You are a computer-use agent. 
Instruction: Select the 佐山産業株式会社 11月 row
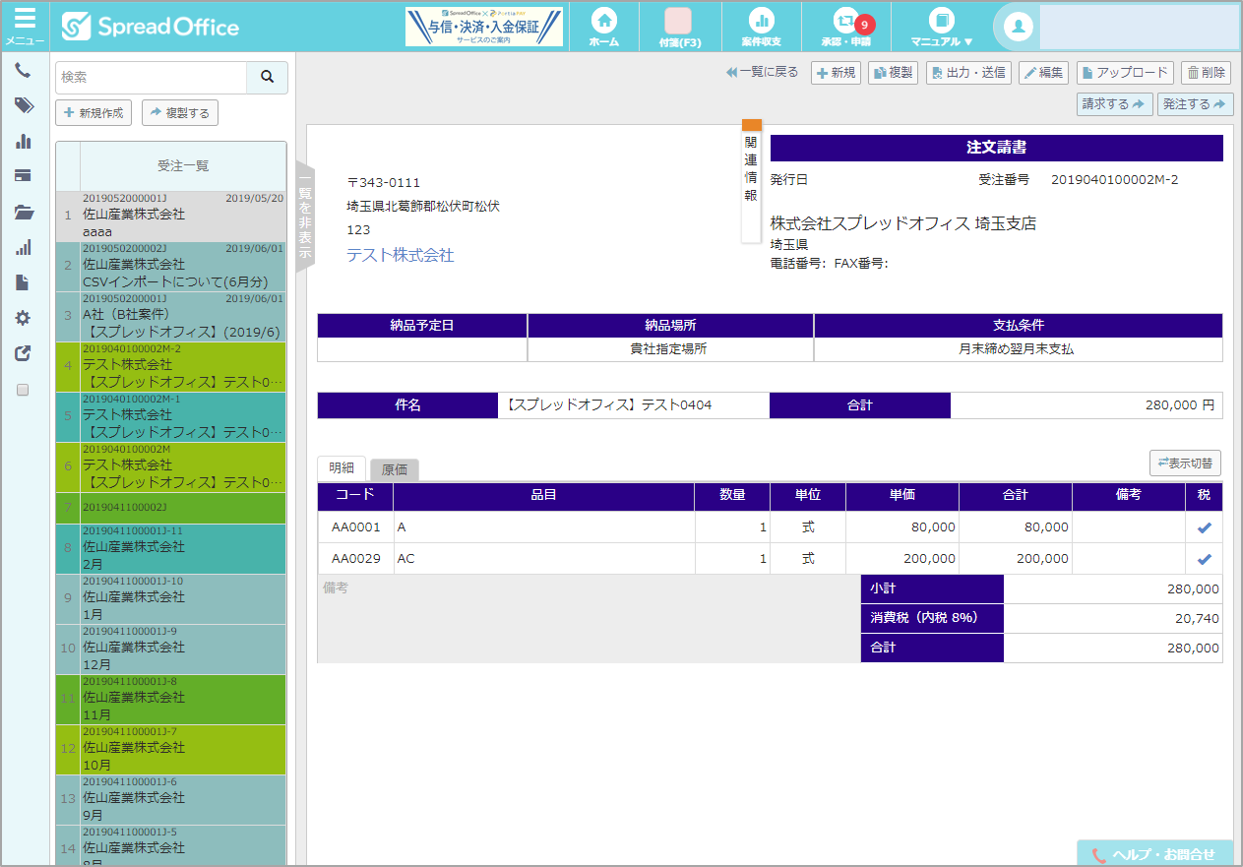coord(170,699)
